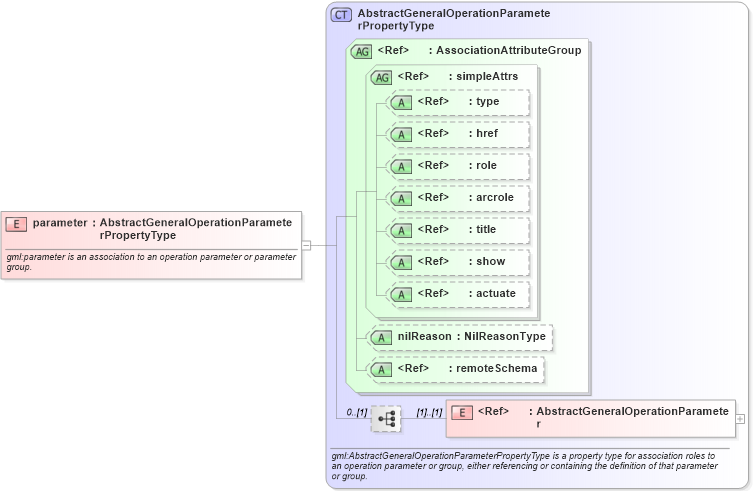753x491 pixels.
Task: Click the A icon for nilReason attribute
Action: 381,337
